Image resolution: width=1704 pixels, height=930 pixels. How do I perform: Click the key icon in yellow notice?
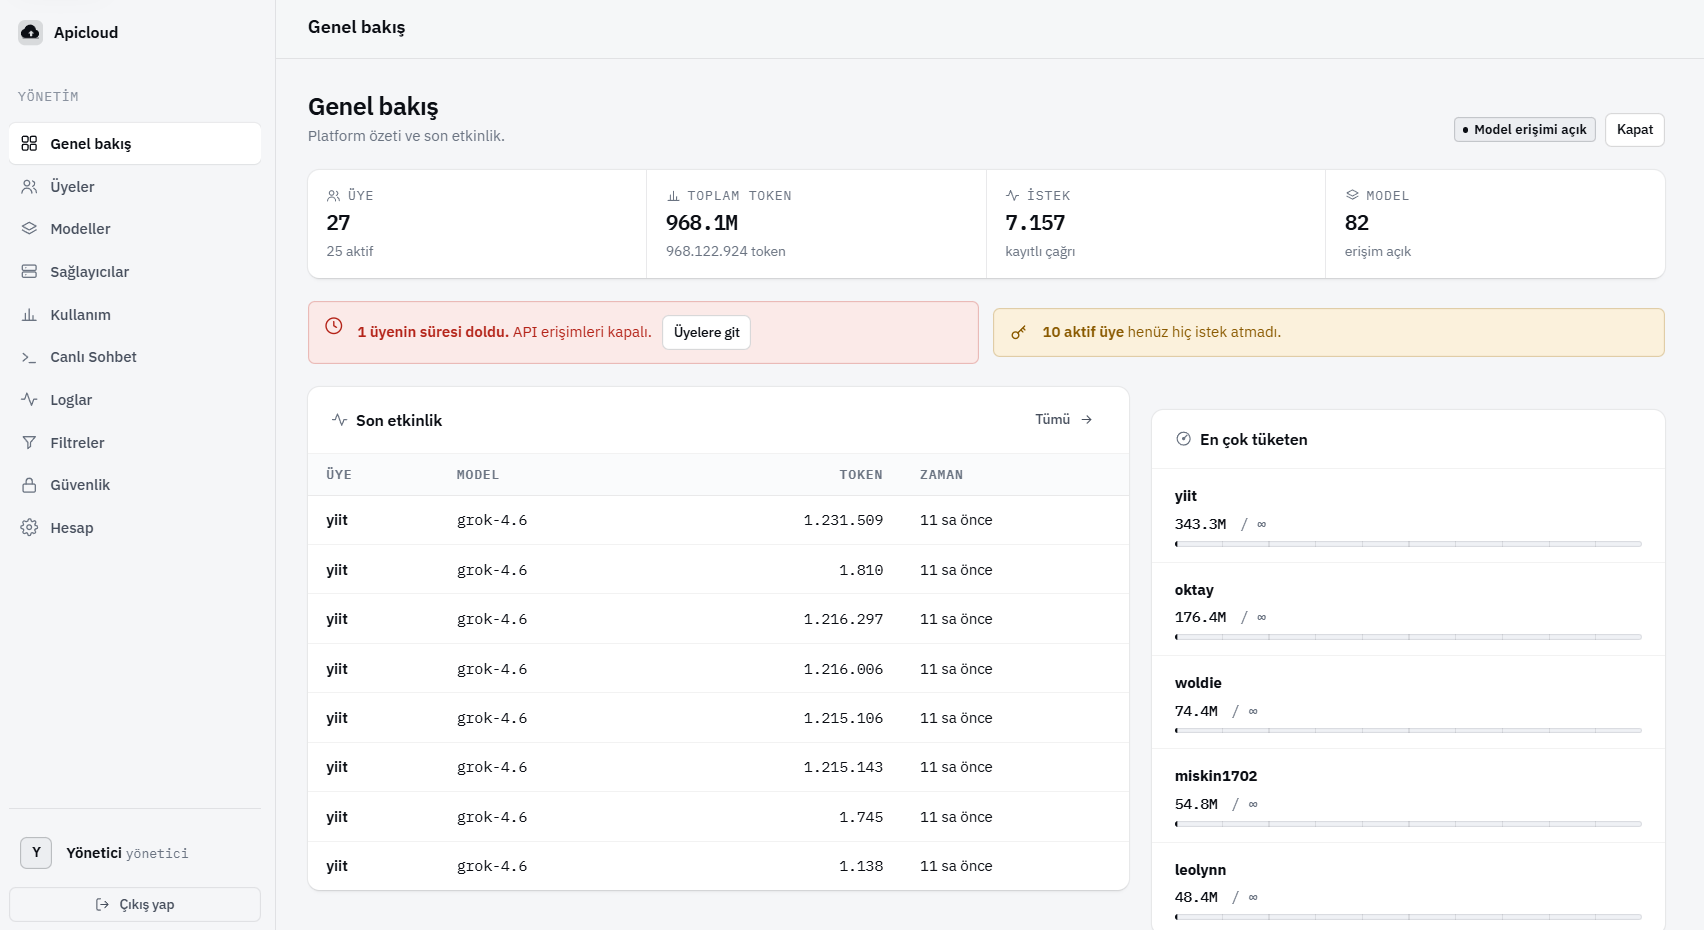(1018, 332)
